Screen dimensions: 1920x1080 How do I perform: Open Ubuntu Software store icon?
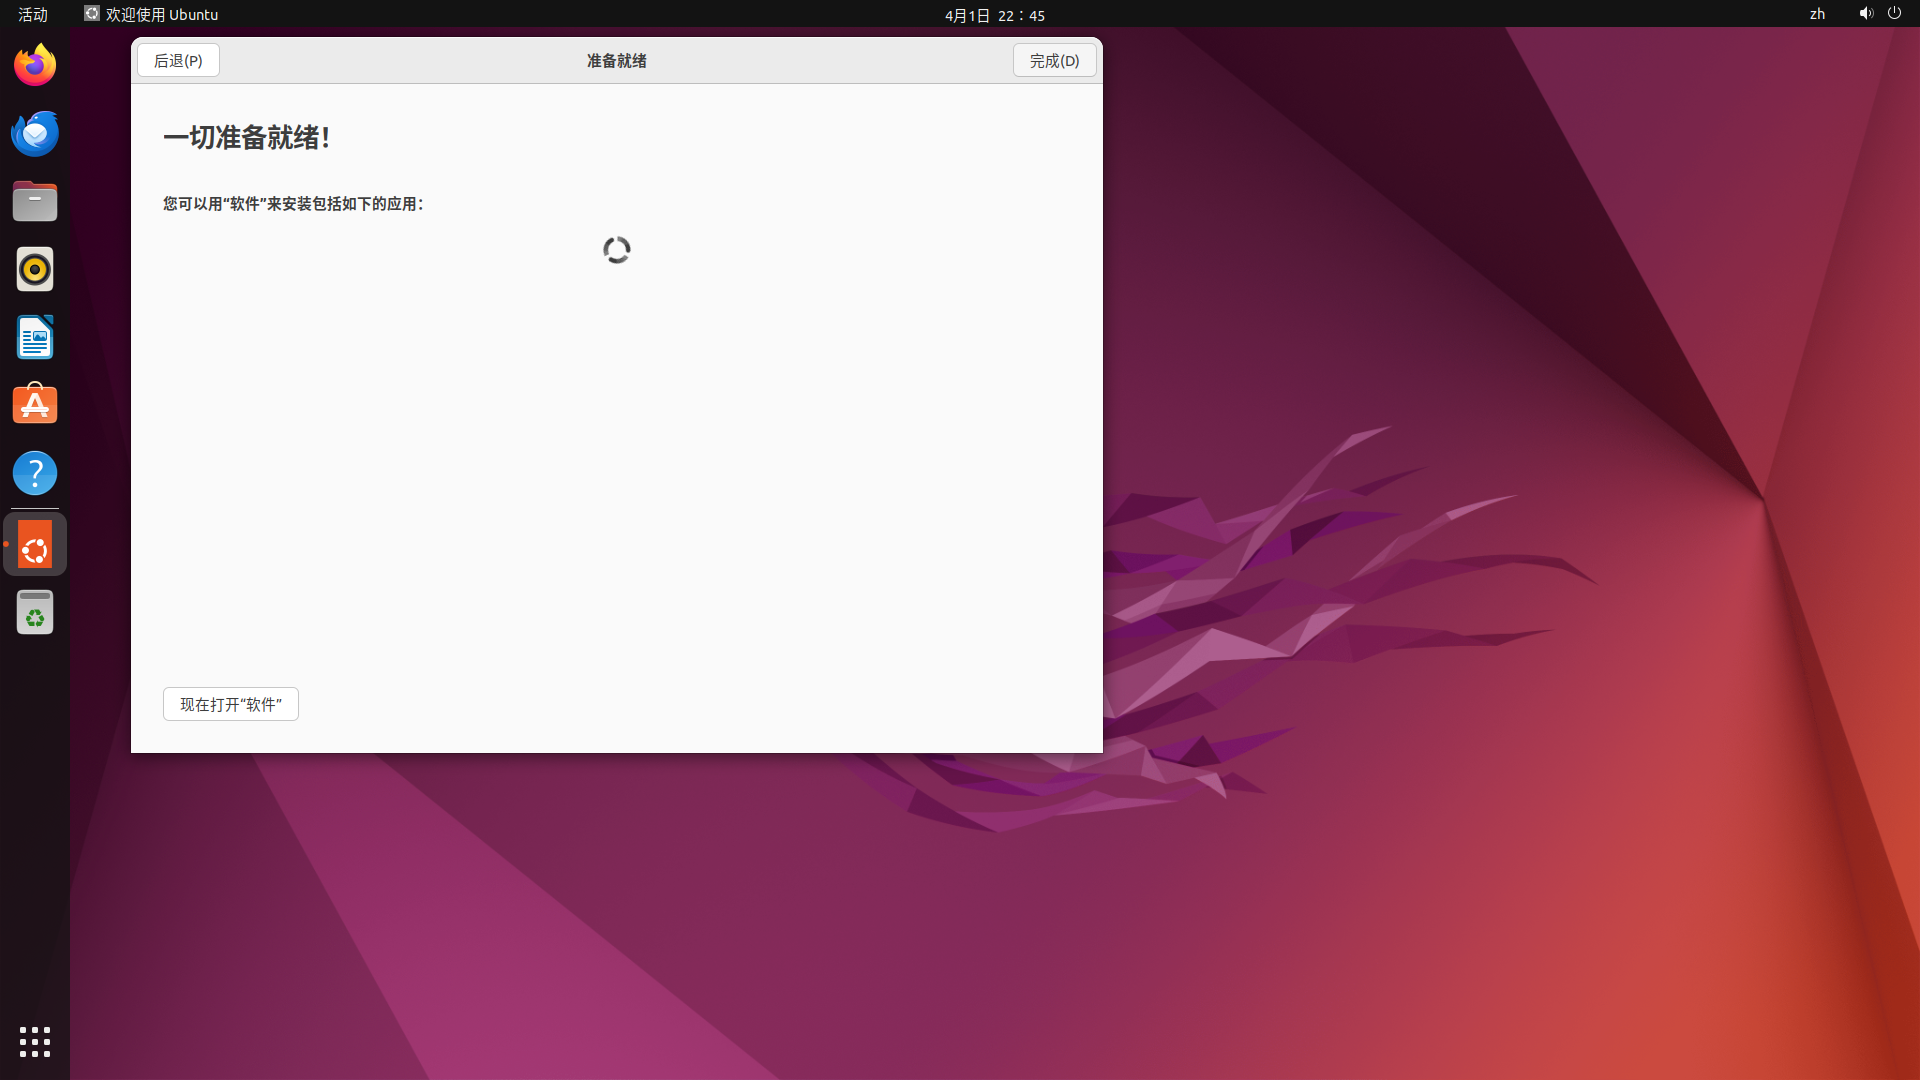pos(35,406)
